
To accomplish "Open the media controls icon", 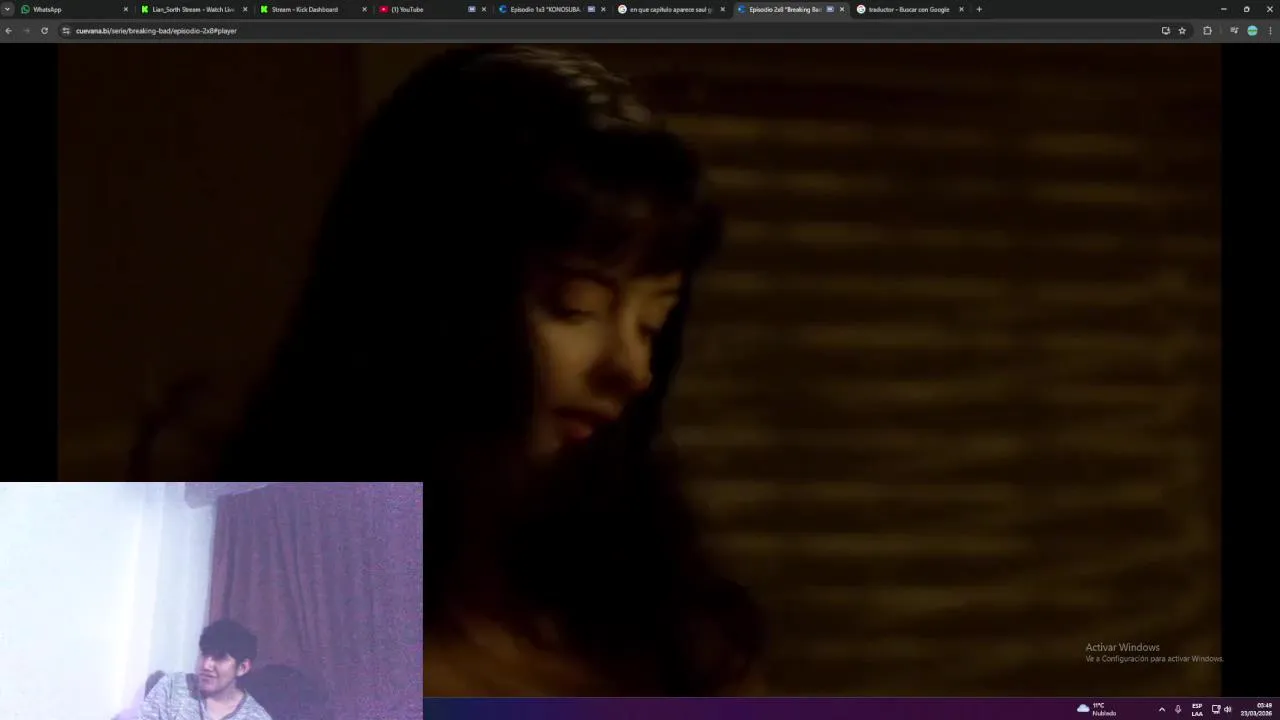I will [x=1234, y=31].
